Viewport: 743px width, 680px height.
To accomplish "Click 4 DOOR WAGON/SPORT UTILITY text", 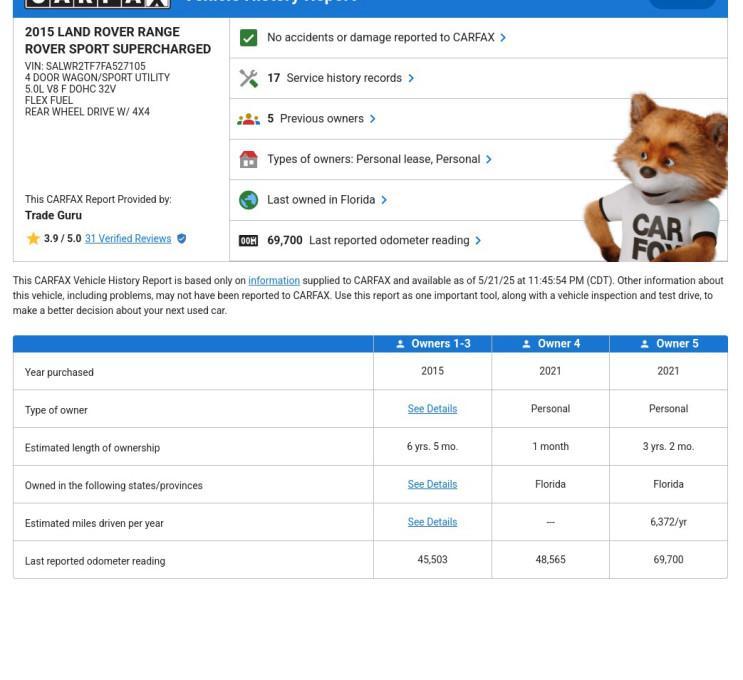I will (x=97, y=78).
